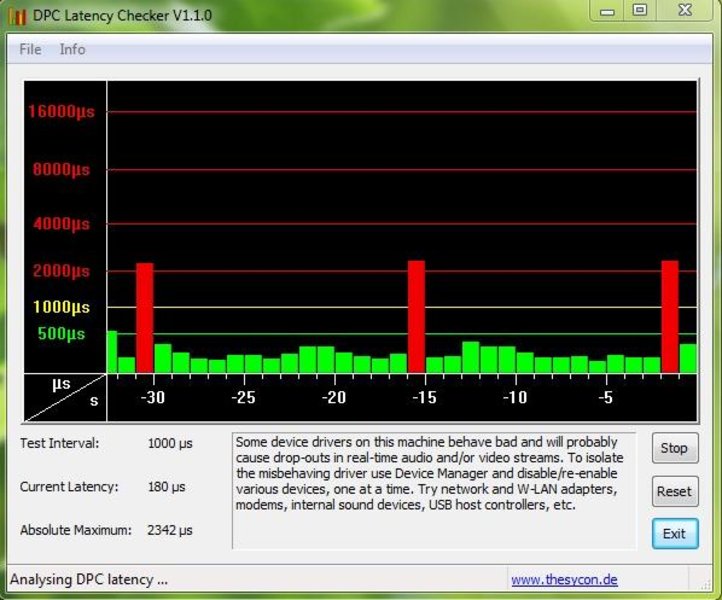
Task: Click the Absolute Maximum value 2342 µs
Action: point(170,530)
